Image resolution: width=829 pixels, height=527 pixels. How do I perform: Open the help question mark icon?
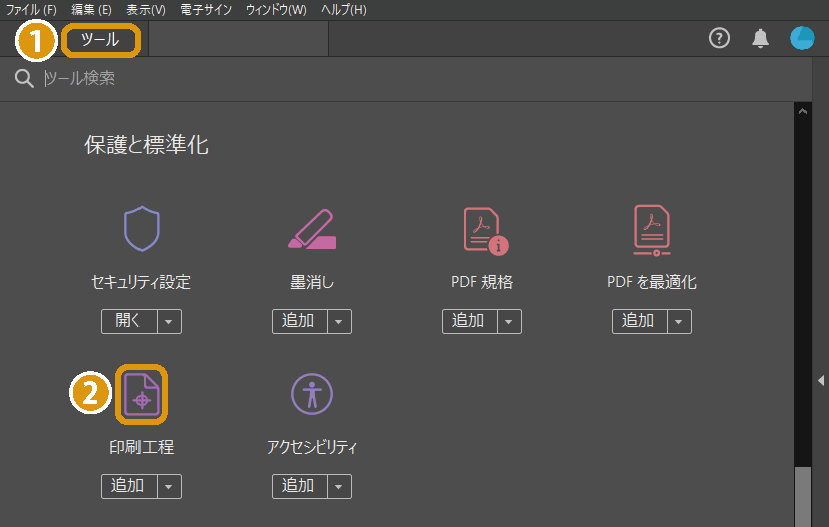[719, 38]
